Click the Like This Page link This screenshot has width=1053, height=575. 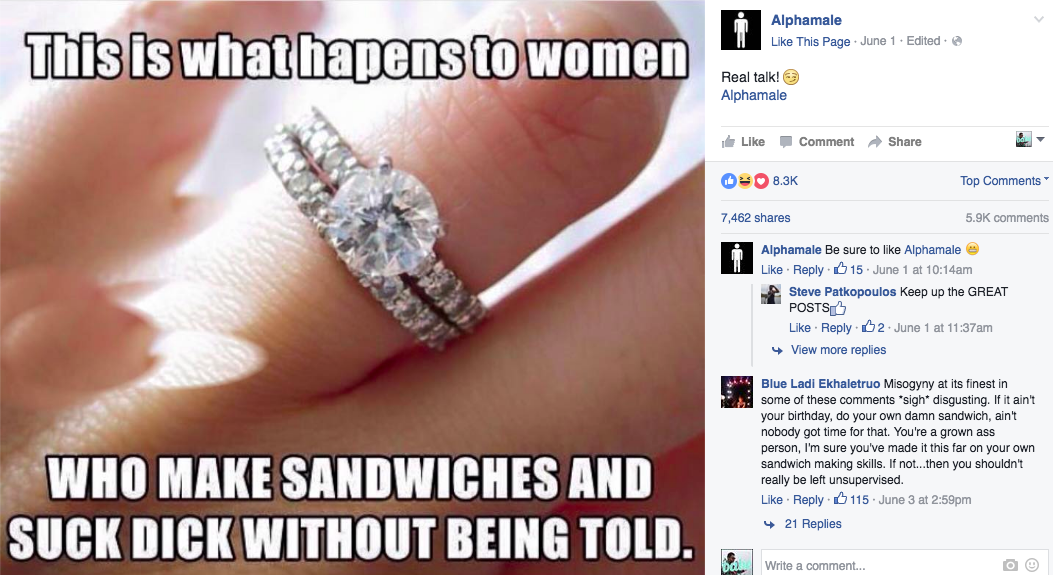pos(811,42)
